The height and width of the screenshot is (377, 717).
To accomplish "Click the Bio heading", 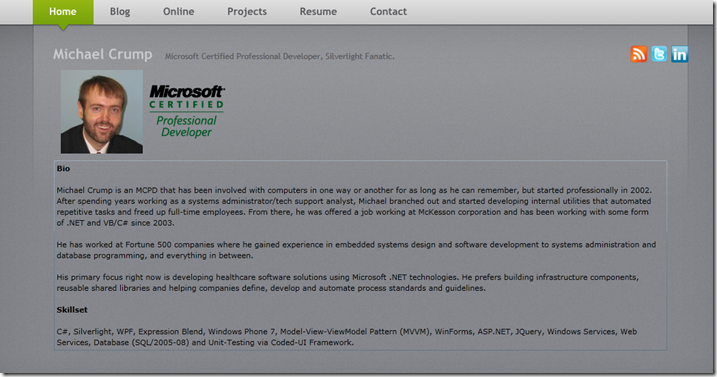I will tap(63, 168).
